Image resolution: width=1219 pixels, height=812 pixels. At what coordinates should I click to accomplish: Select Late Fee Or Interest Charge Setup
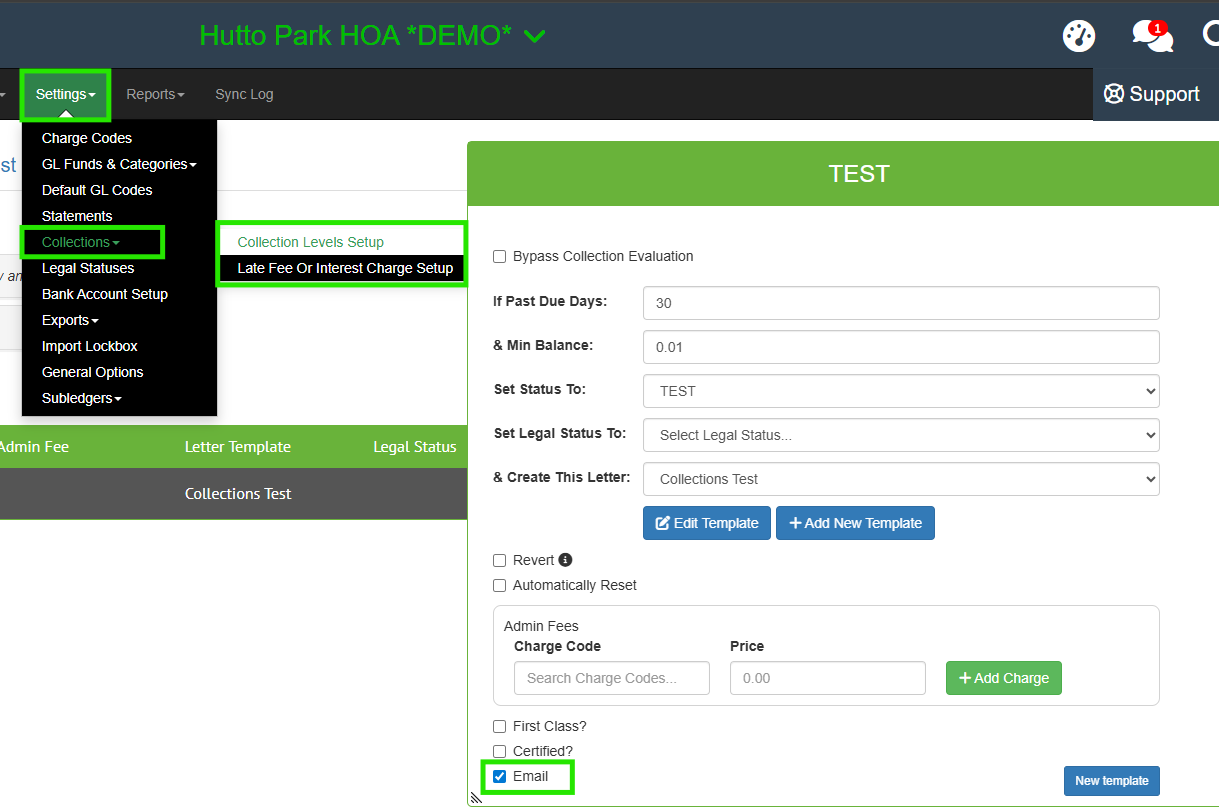click(x=345, y=268)
